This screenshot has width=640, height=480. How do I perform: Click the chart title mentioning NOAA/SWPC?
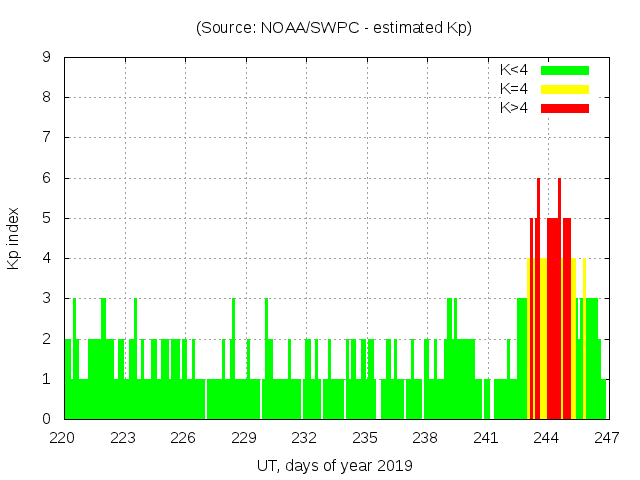coord(334,28)
